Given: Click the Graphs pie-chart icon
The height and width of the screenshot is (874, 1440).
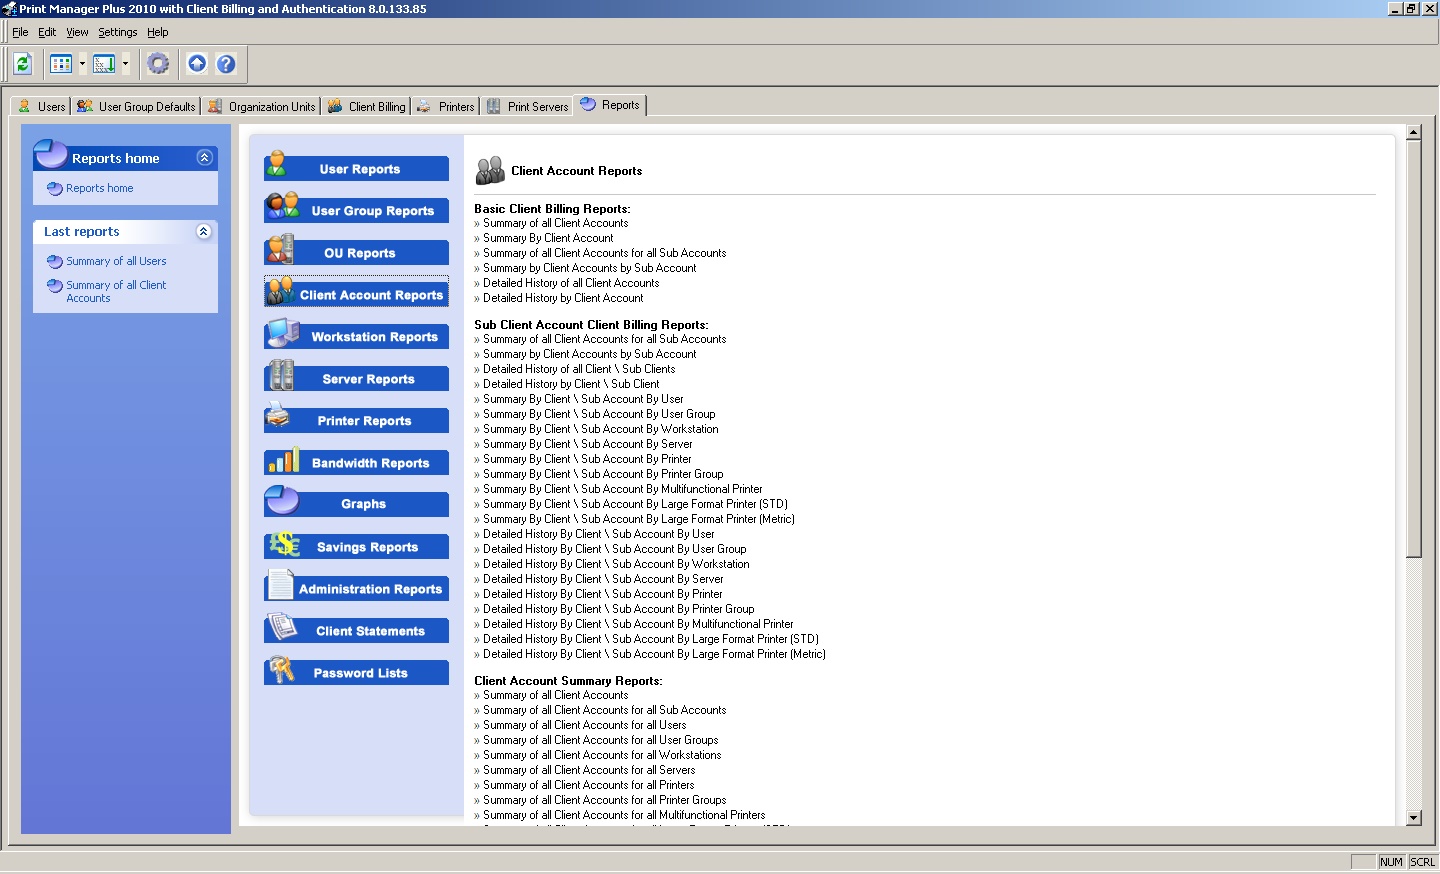Looking at the screenshot, I should tap(283, 499).
